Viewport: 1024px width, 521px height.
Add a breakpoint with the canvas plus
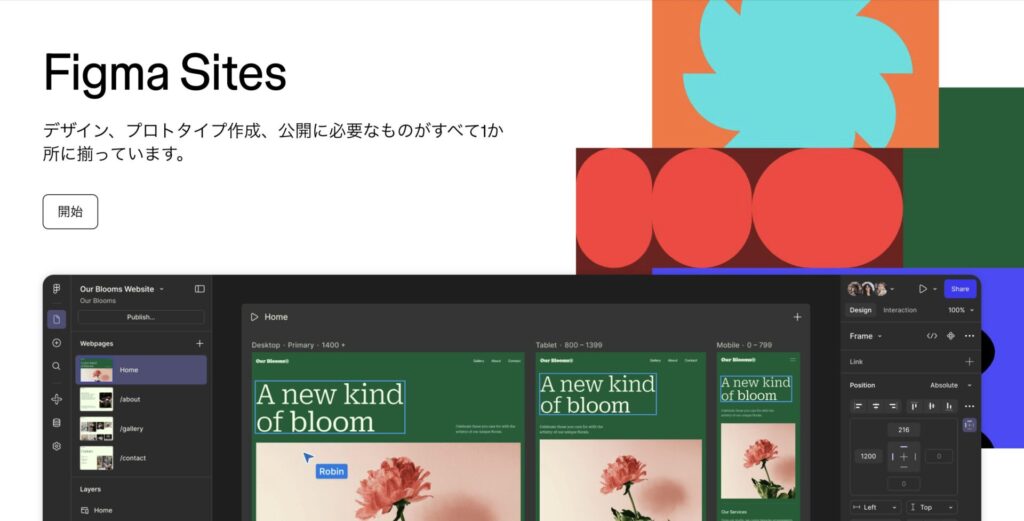tap(797, 317)
